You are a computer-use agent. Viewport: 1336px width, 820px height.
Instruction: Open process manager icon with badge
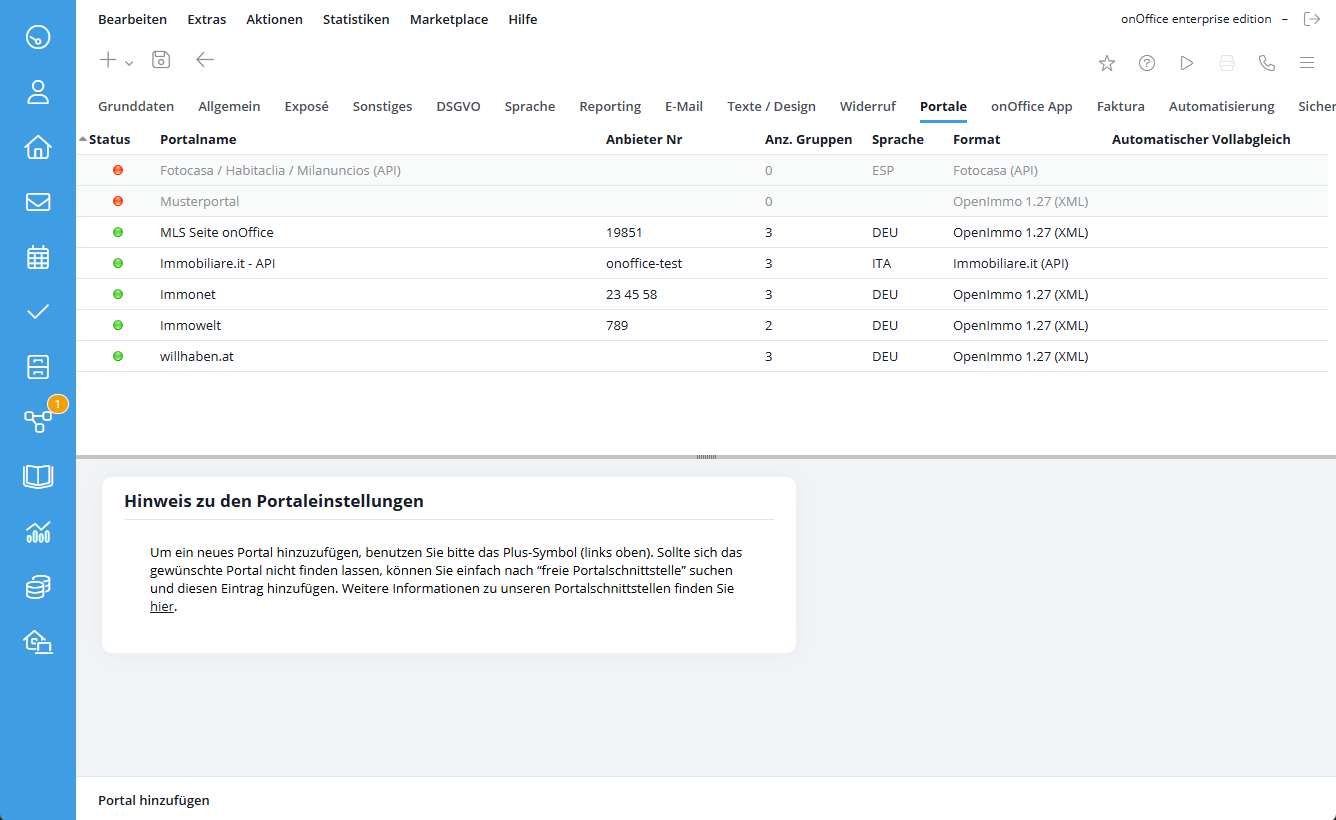38,421
